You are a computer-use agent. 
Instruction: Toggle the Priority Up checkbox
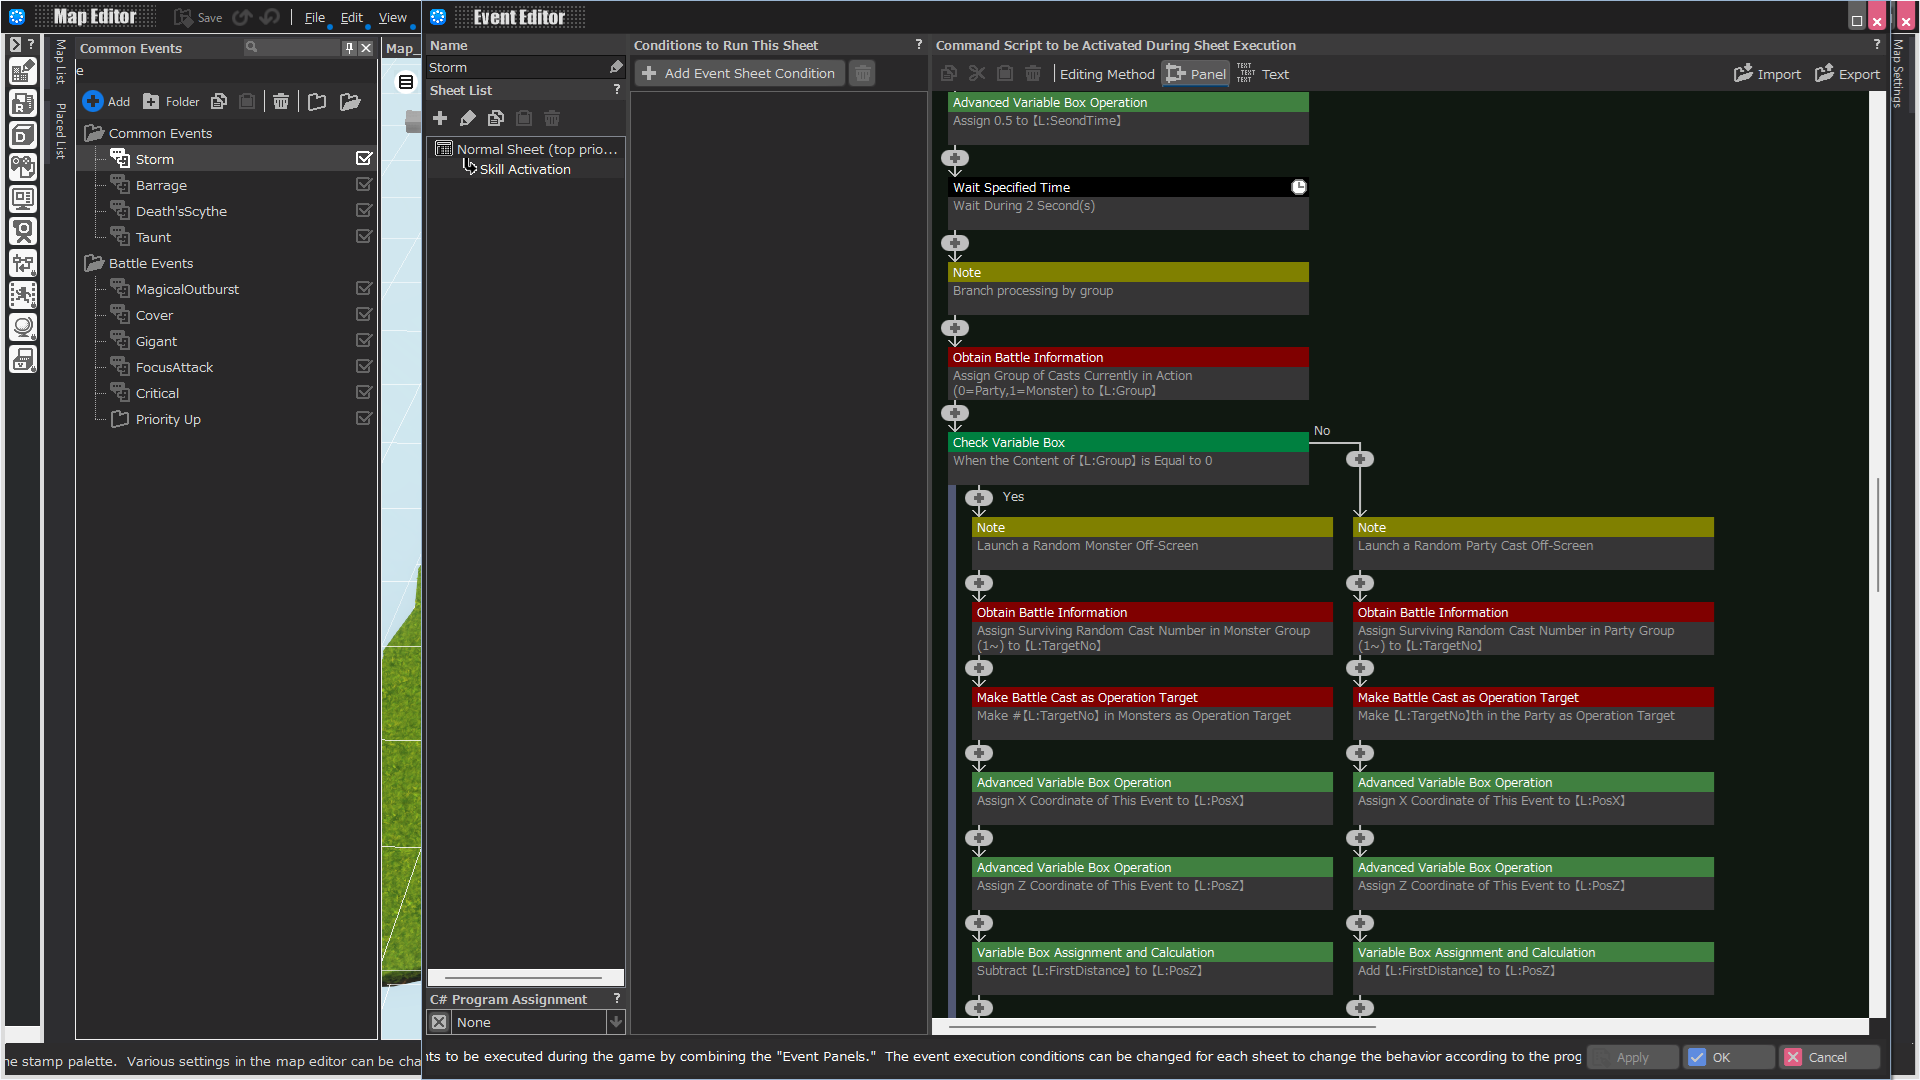[x=364, y=419]
